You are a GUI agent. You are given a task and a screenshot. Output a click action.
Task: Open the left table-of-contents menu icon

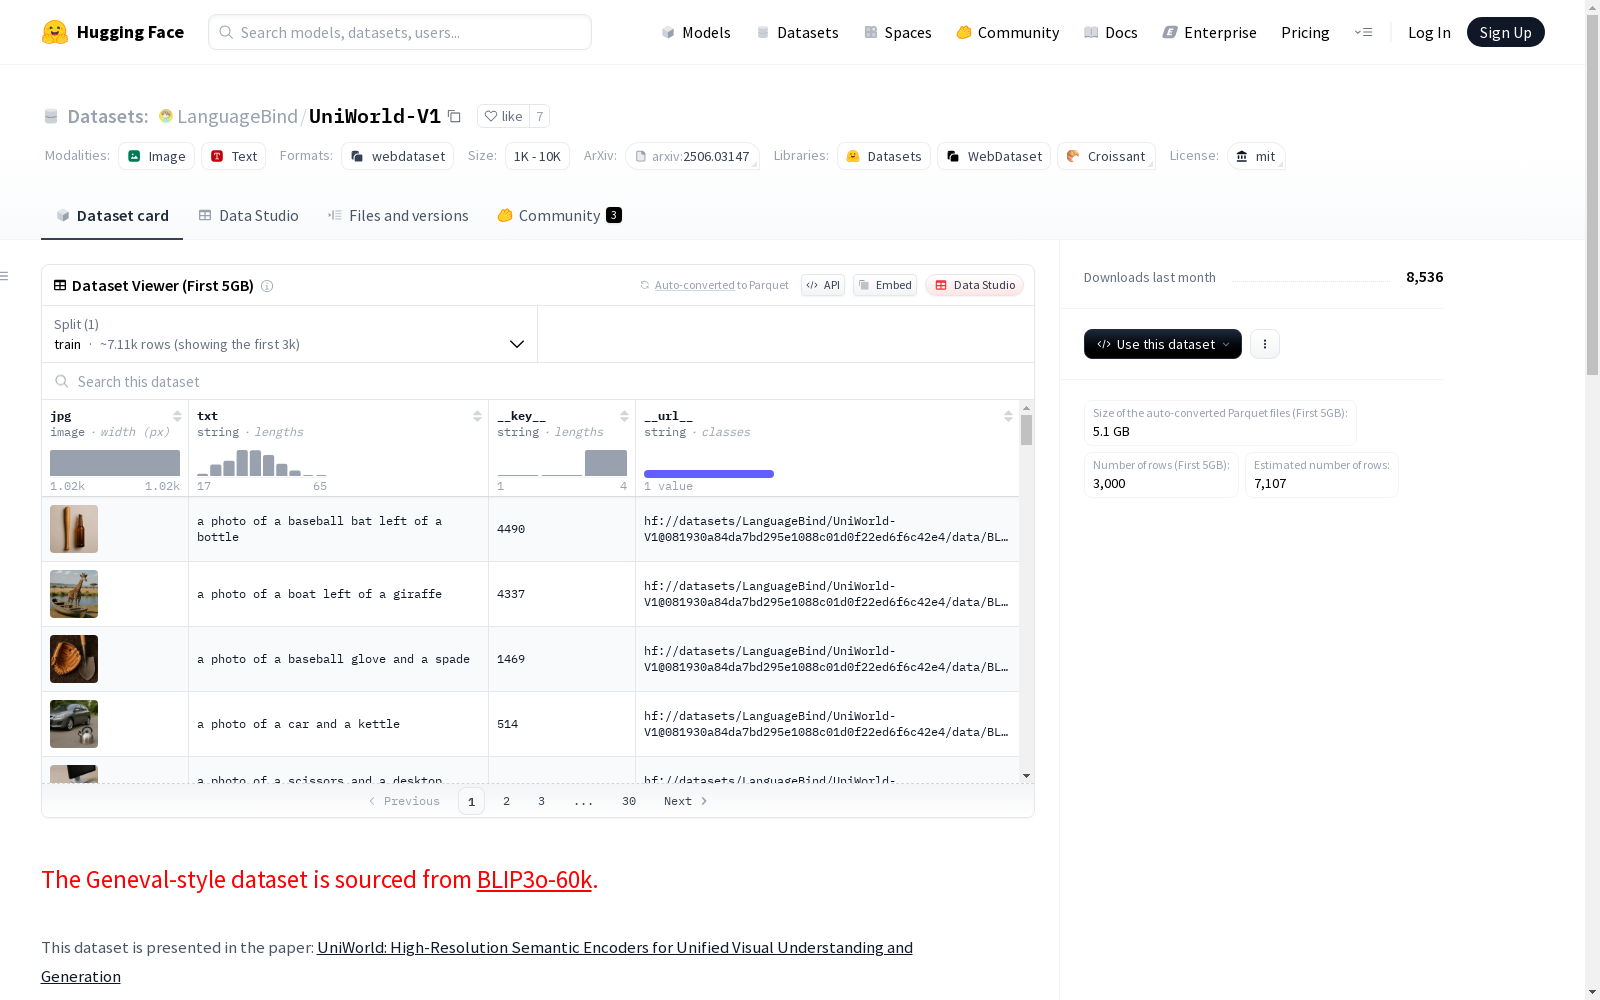click(5, 276)
